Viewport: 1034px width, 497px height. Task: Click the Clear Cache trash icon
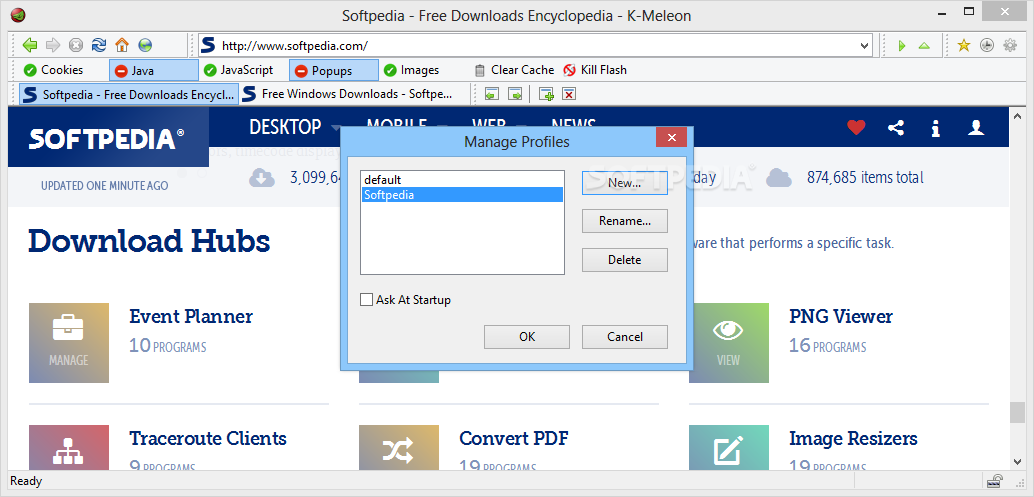[x=480, y=70]
